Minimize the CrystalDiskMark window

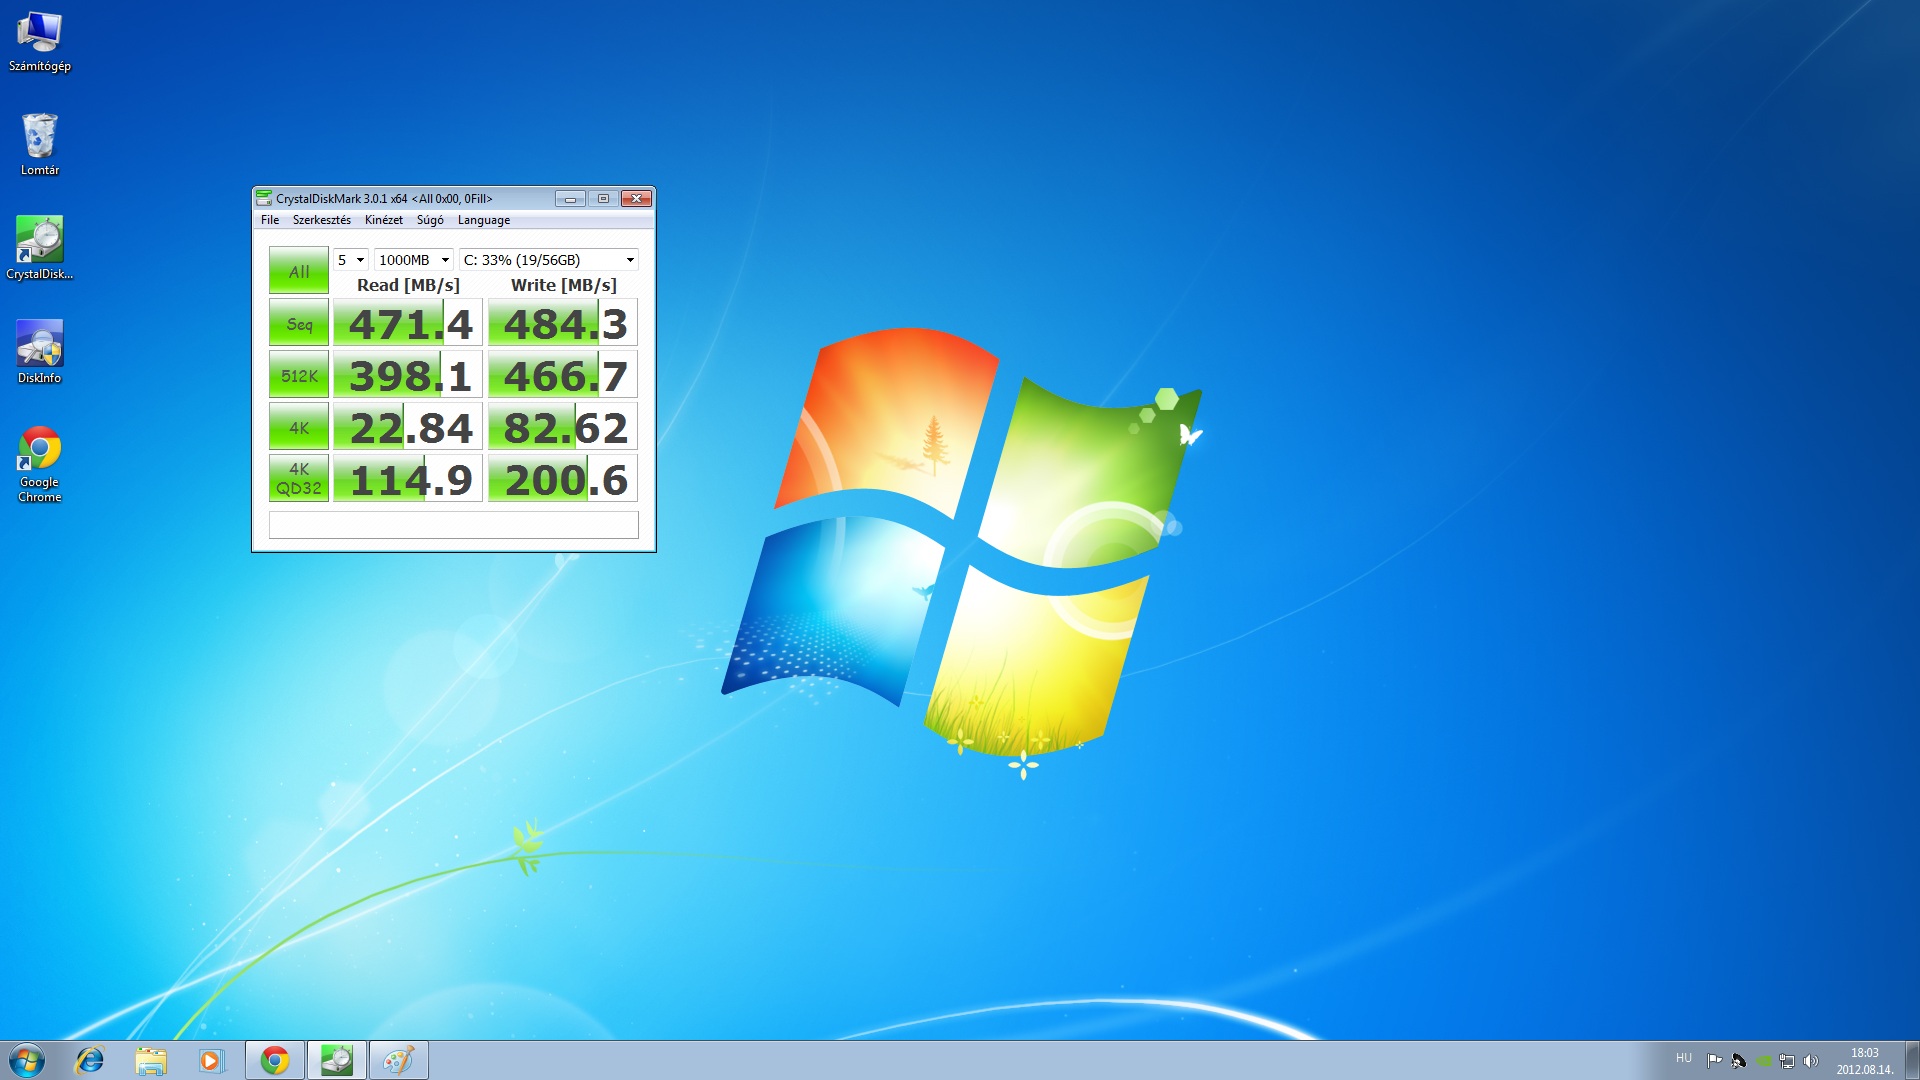(570, 198)
